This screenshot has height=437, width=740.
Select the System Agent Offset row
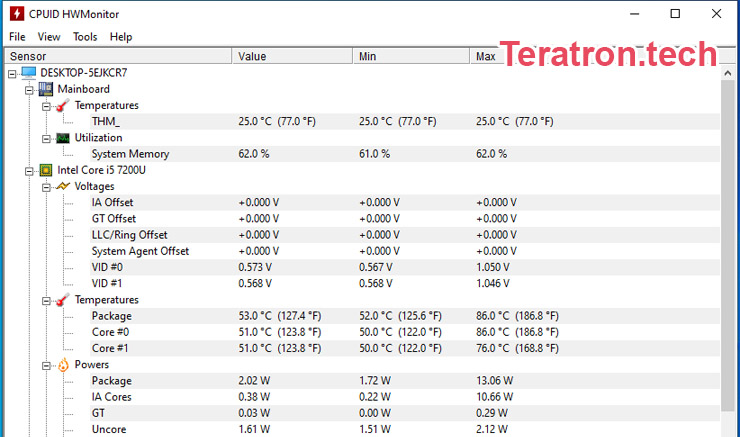tap(405, 251)
